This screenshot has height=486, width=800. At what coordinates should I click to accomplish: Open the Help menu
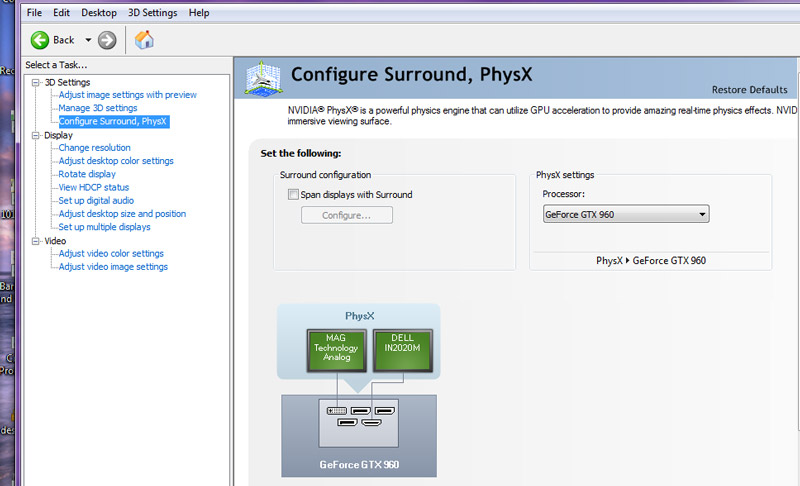coord(199,13)
